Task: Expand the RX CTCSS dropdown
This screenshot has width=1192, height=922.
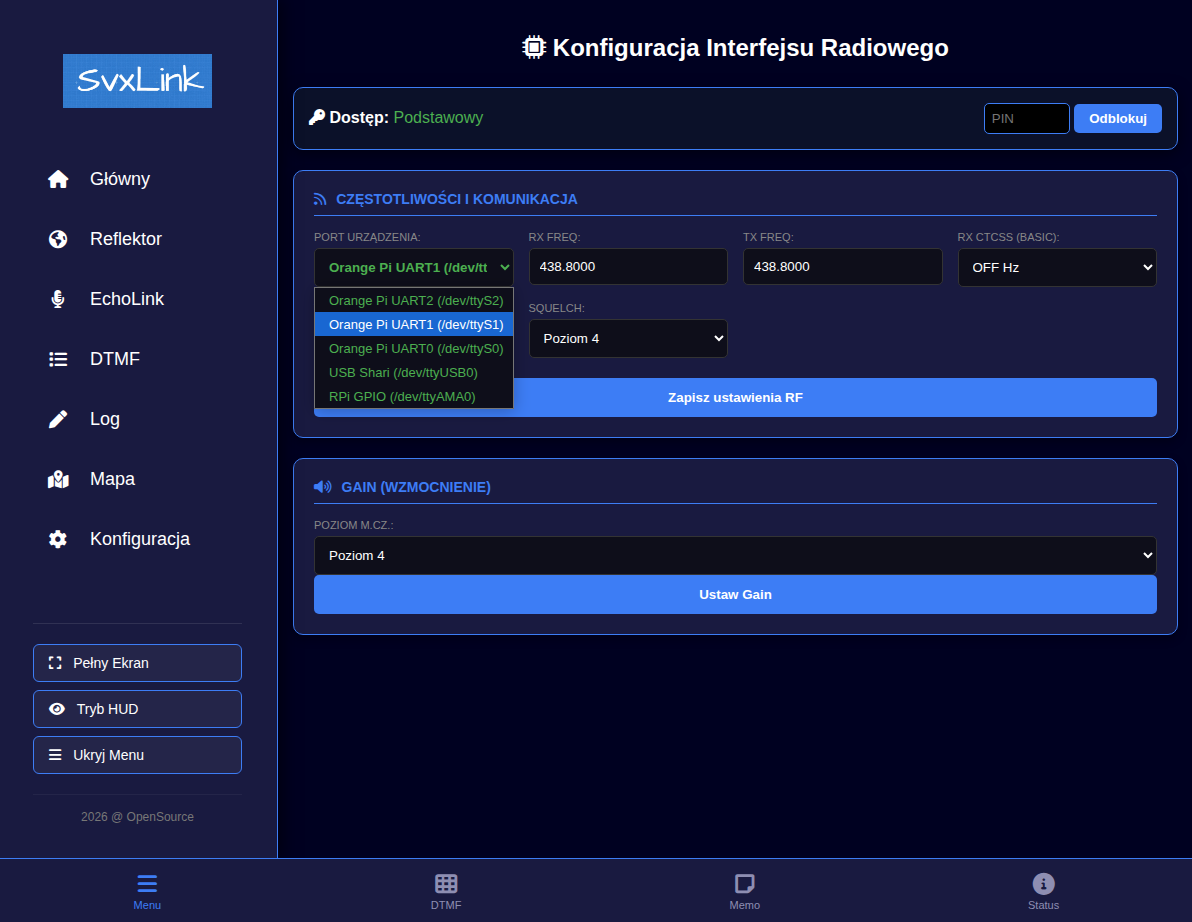Action: (x=1056, y=268)
